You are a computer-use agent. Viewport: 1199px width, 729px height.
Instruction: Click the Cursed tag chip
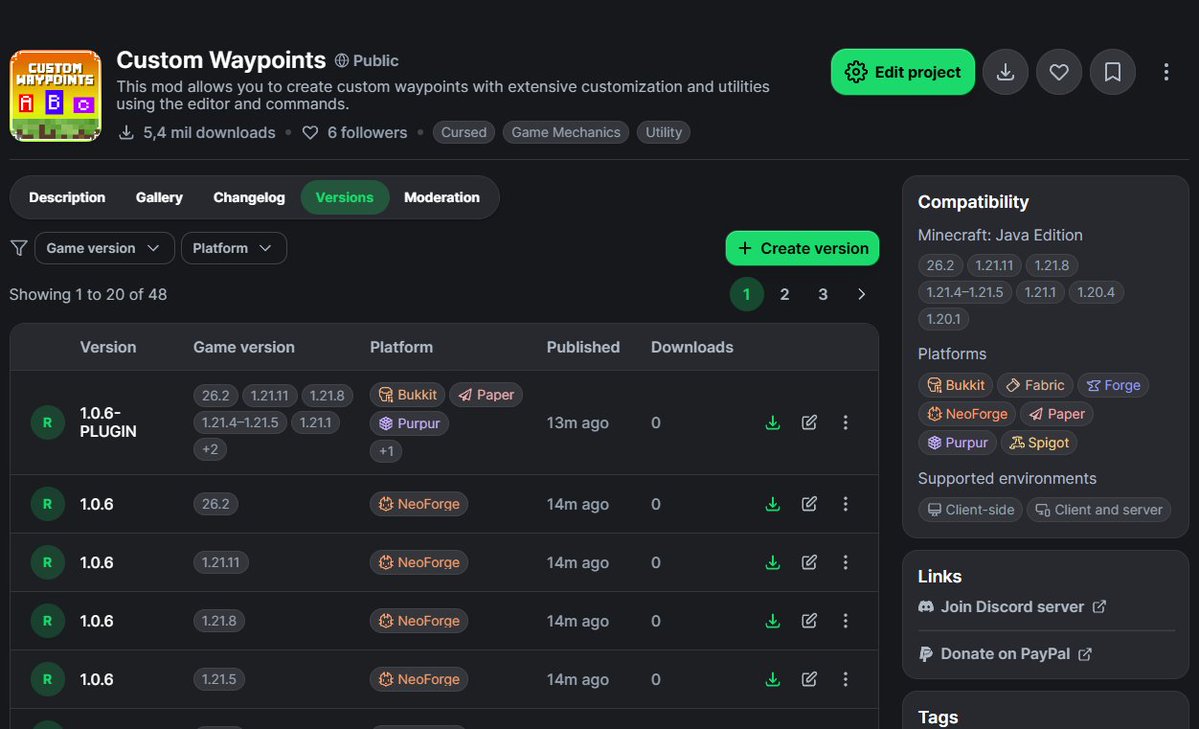463,132
